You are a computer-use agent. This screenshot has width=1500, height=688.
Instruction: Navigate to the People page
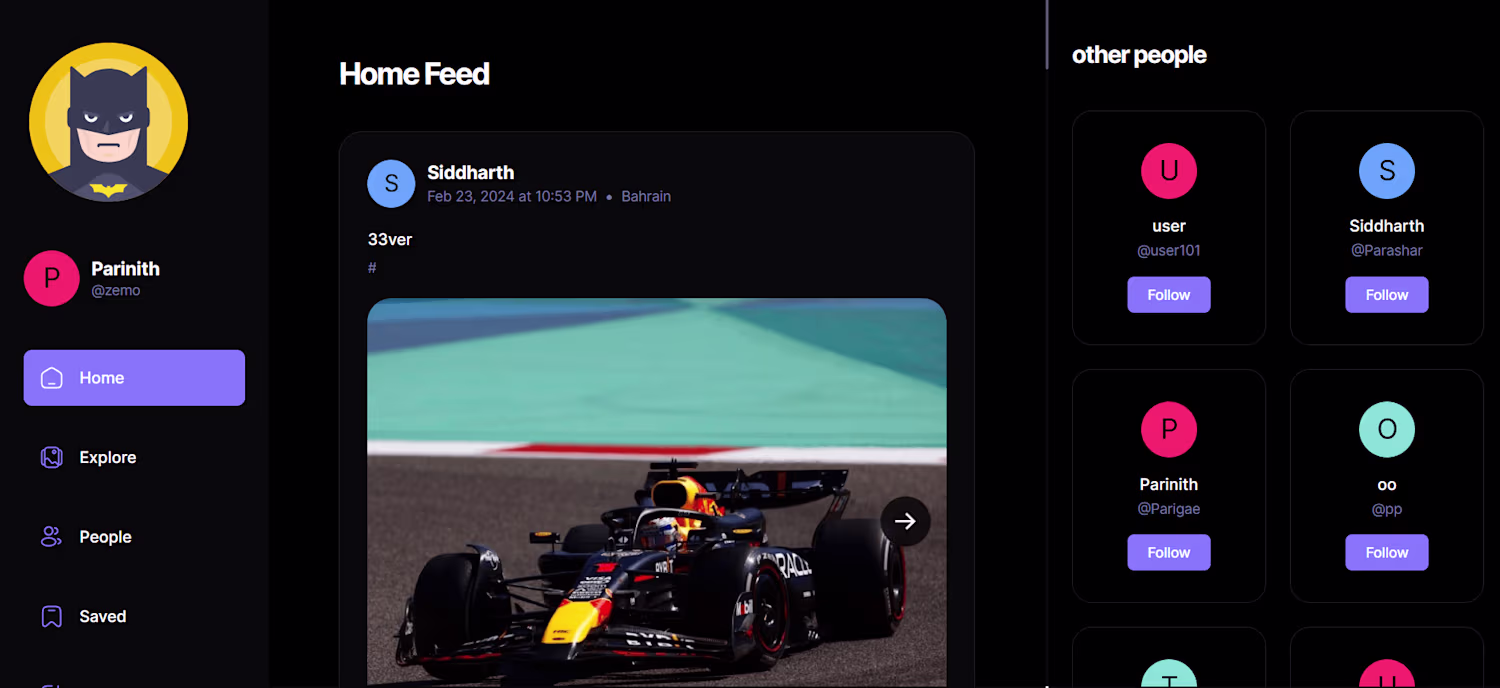click(x=105, y=537)
